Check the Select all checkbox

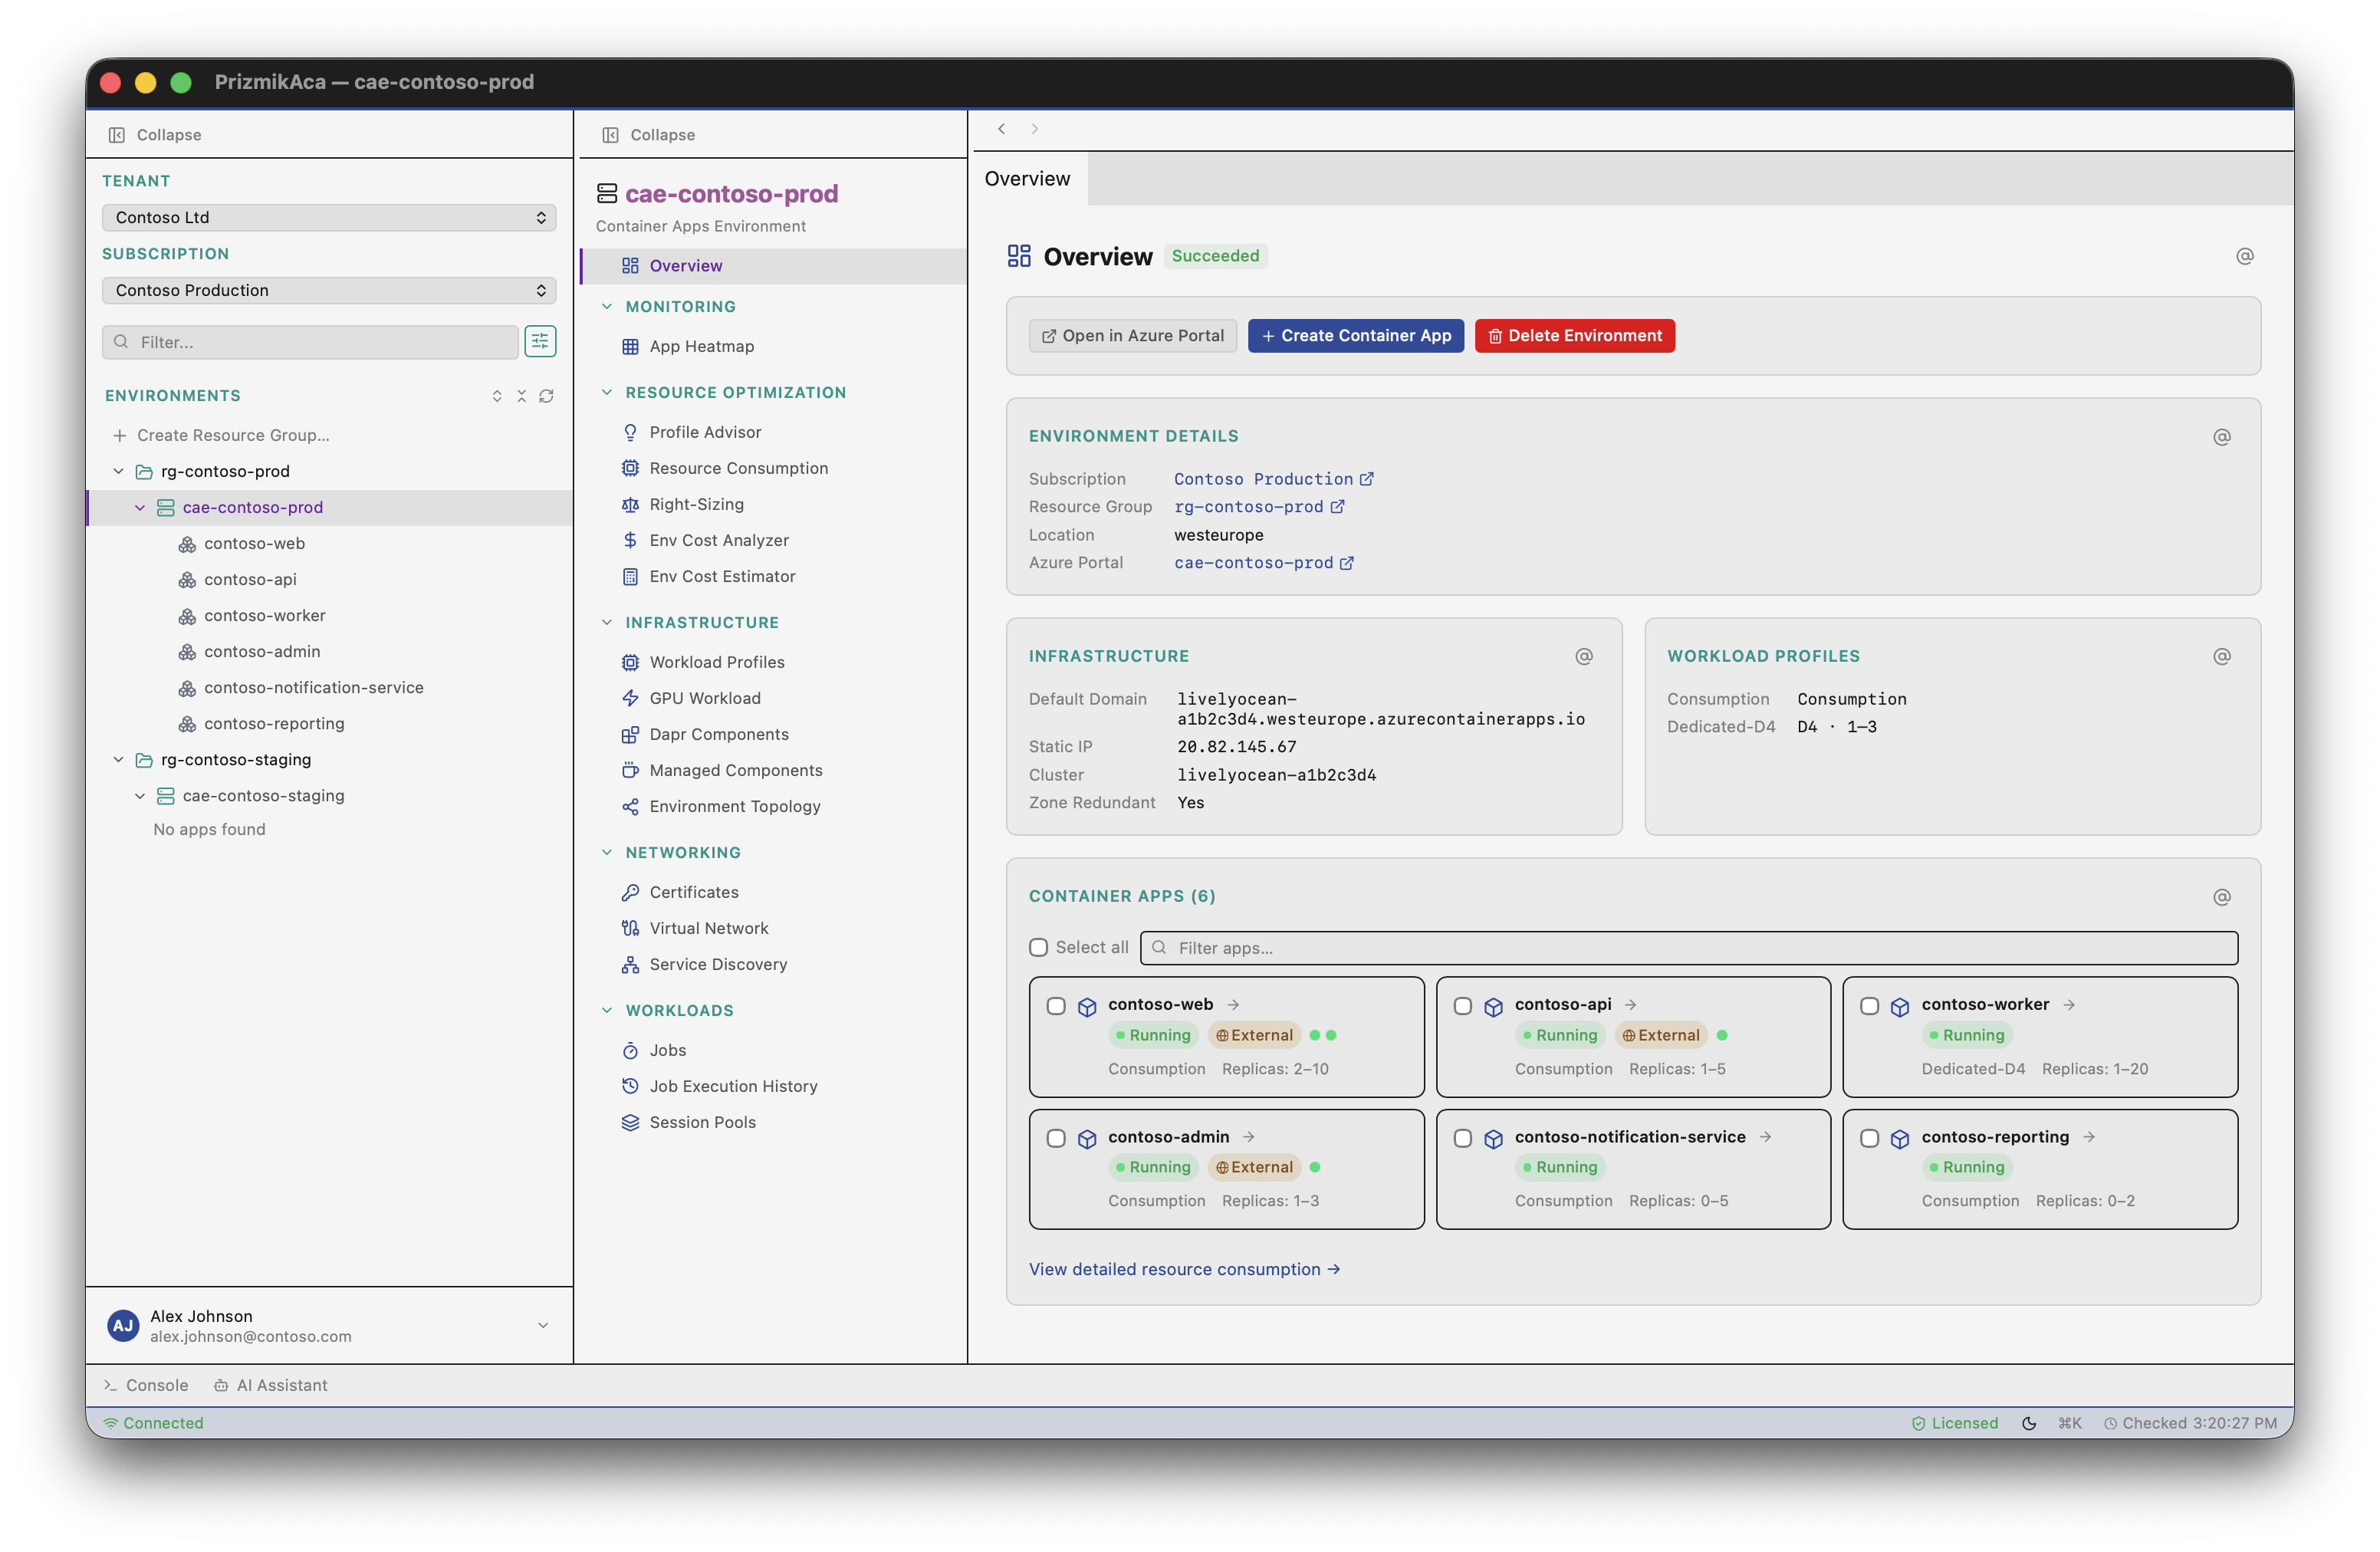point(1039,947)
